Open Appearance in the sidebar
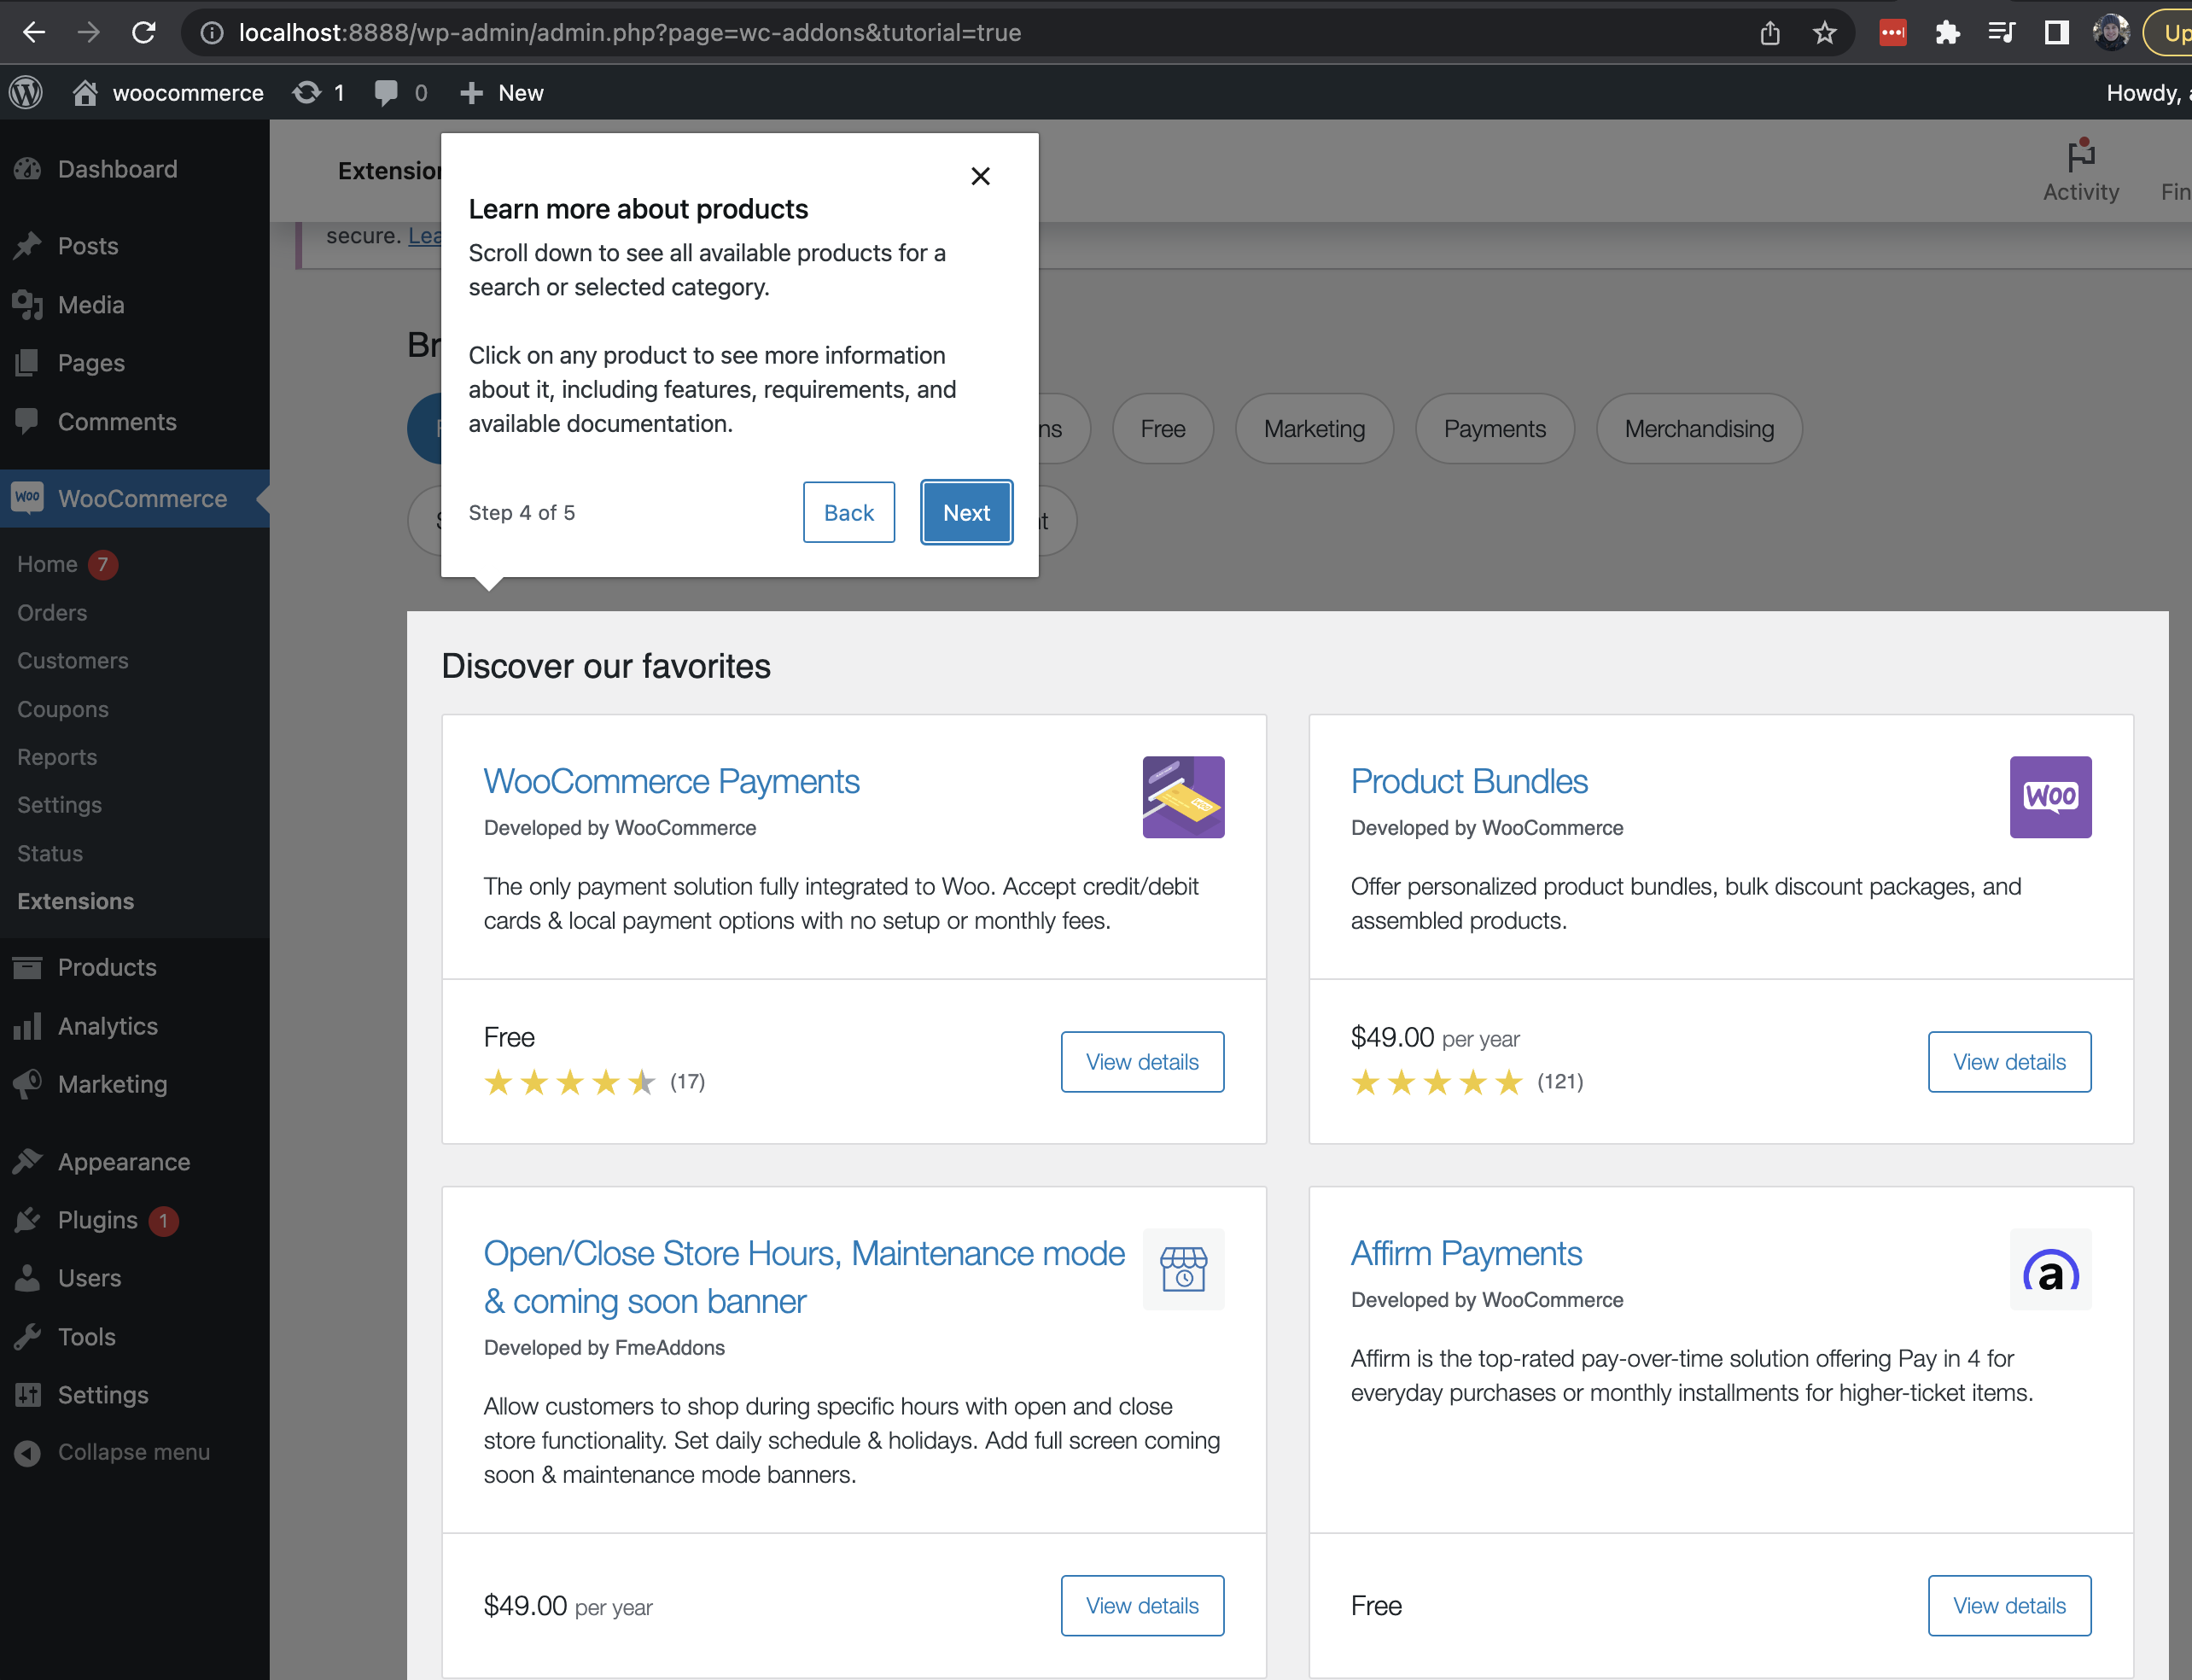The height and width of the screenshot is (1680, 2192). 135,1162
